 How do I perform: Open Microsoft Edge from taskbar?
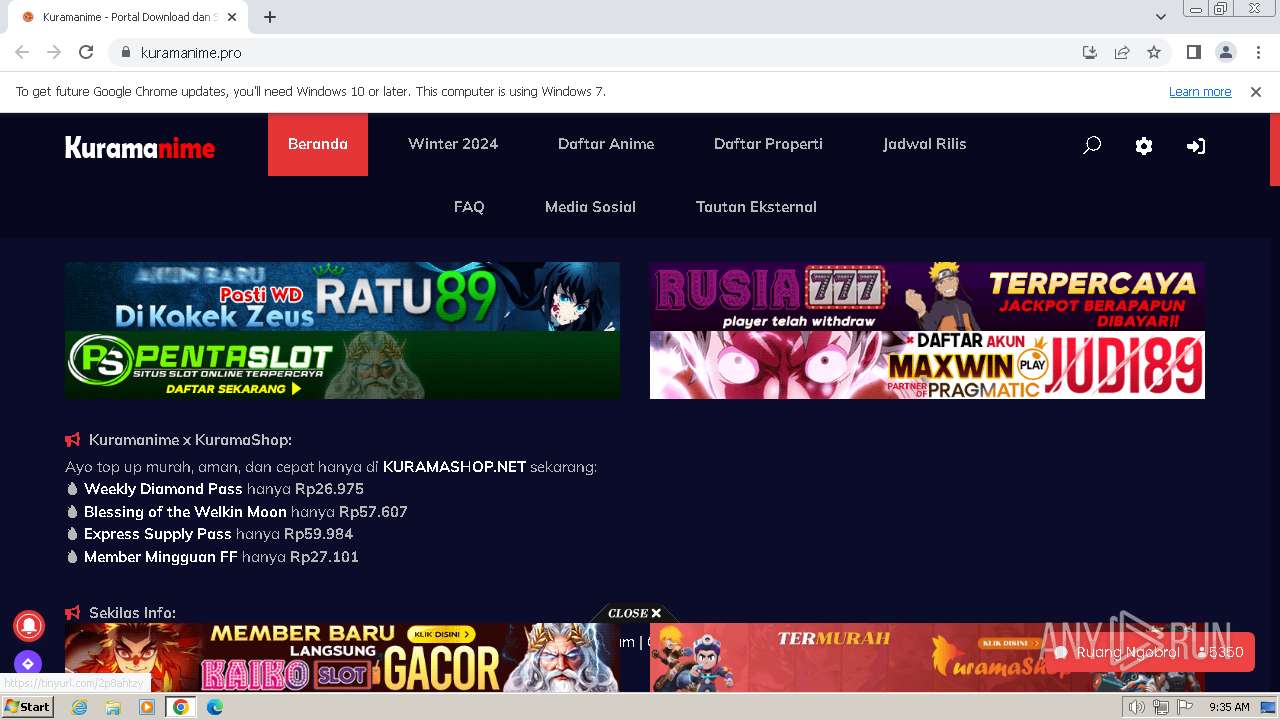point(215,707)
